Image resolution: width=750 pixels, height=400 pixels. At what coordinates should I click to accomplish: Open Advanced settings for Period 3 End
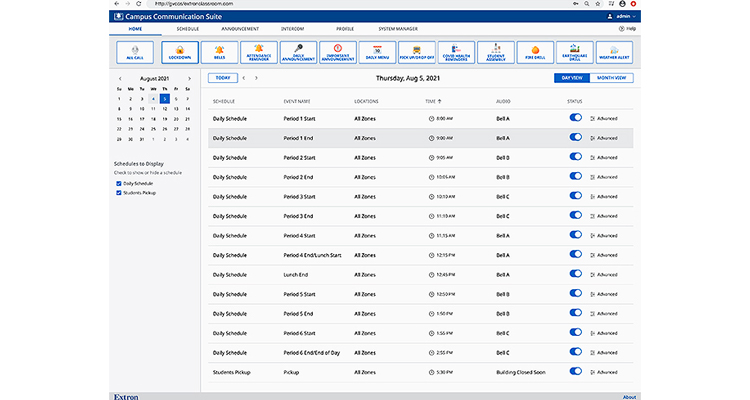pyautogui.click(x=604, y=216)
